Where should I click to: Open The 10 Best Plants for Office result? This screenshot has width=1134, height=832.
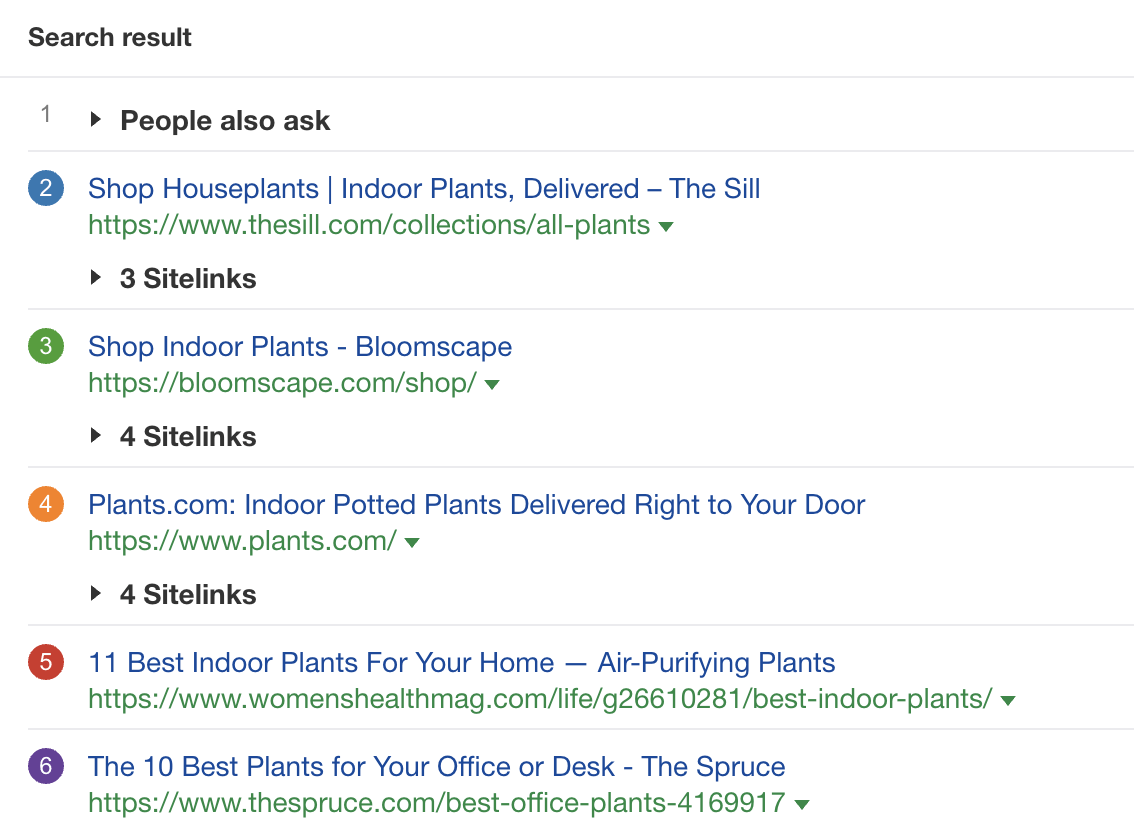coord(436,767)
